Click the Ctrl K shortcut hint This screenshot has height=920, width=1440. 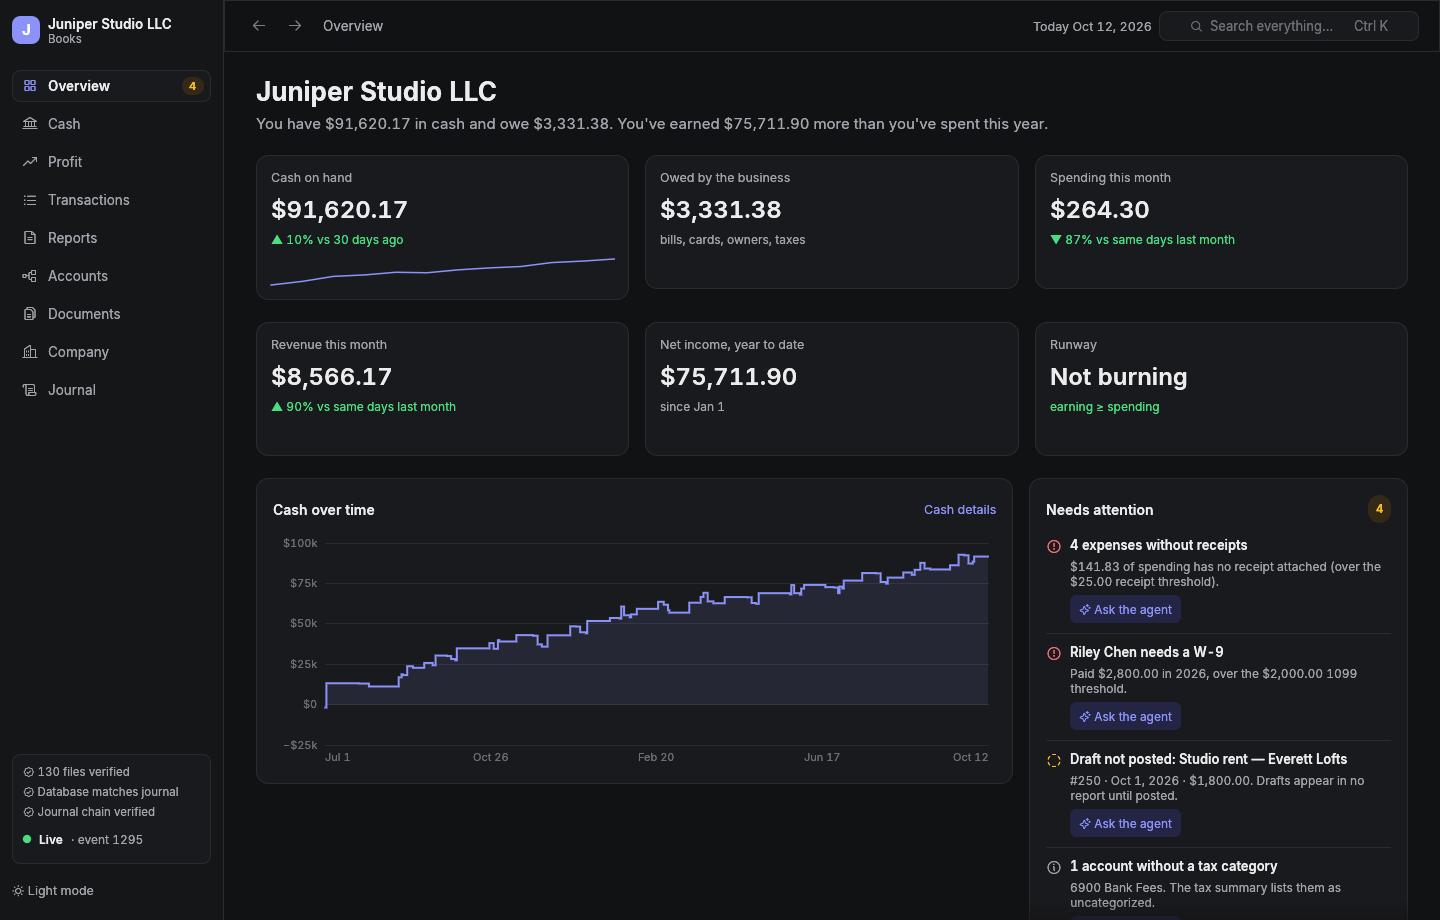click(1371, 26)
